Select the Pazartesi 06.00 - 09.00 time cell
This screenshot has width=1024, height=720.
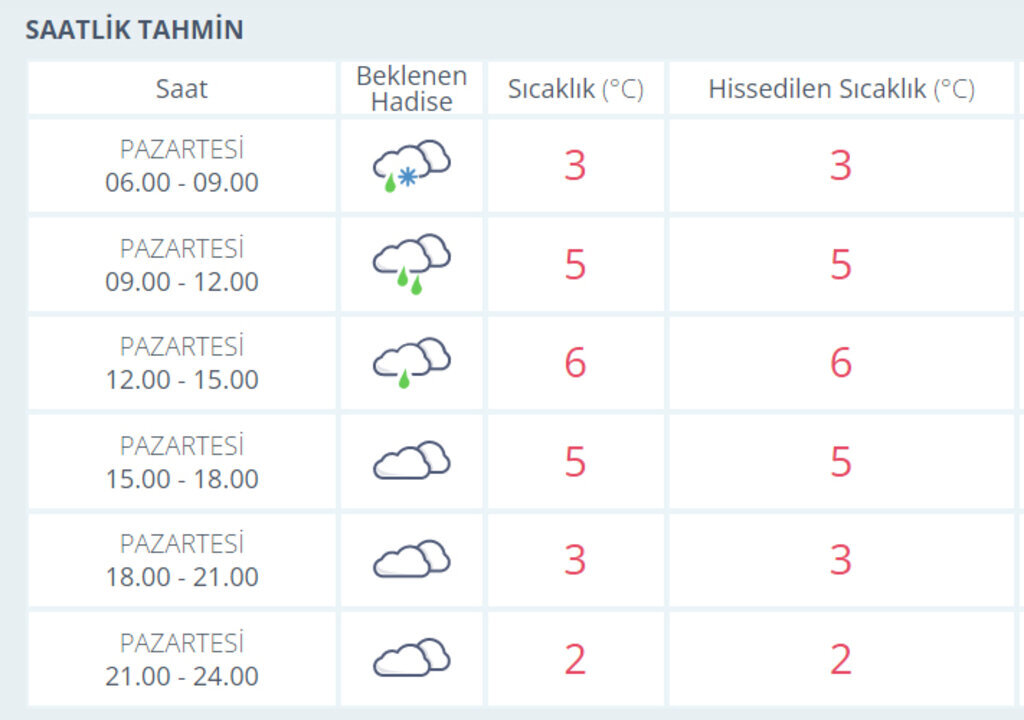(182, 166)
